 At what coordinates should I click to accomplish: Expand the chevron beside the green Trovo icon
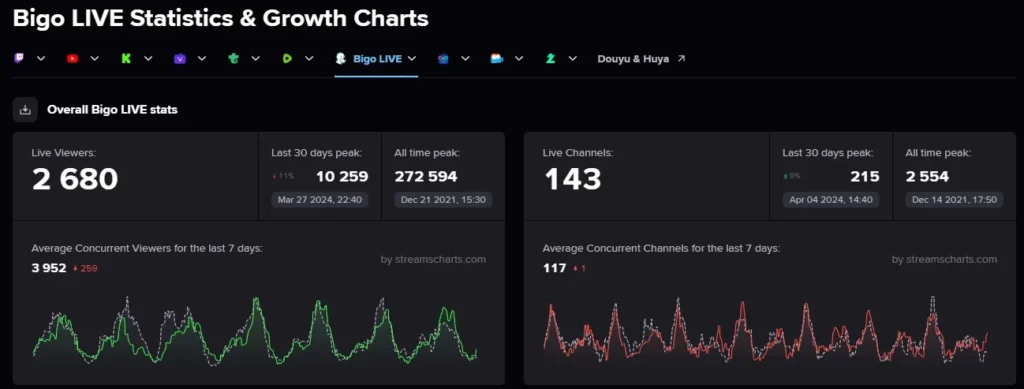click(x=255, y=58)
